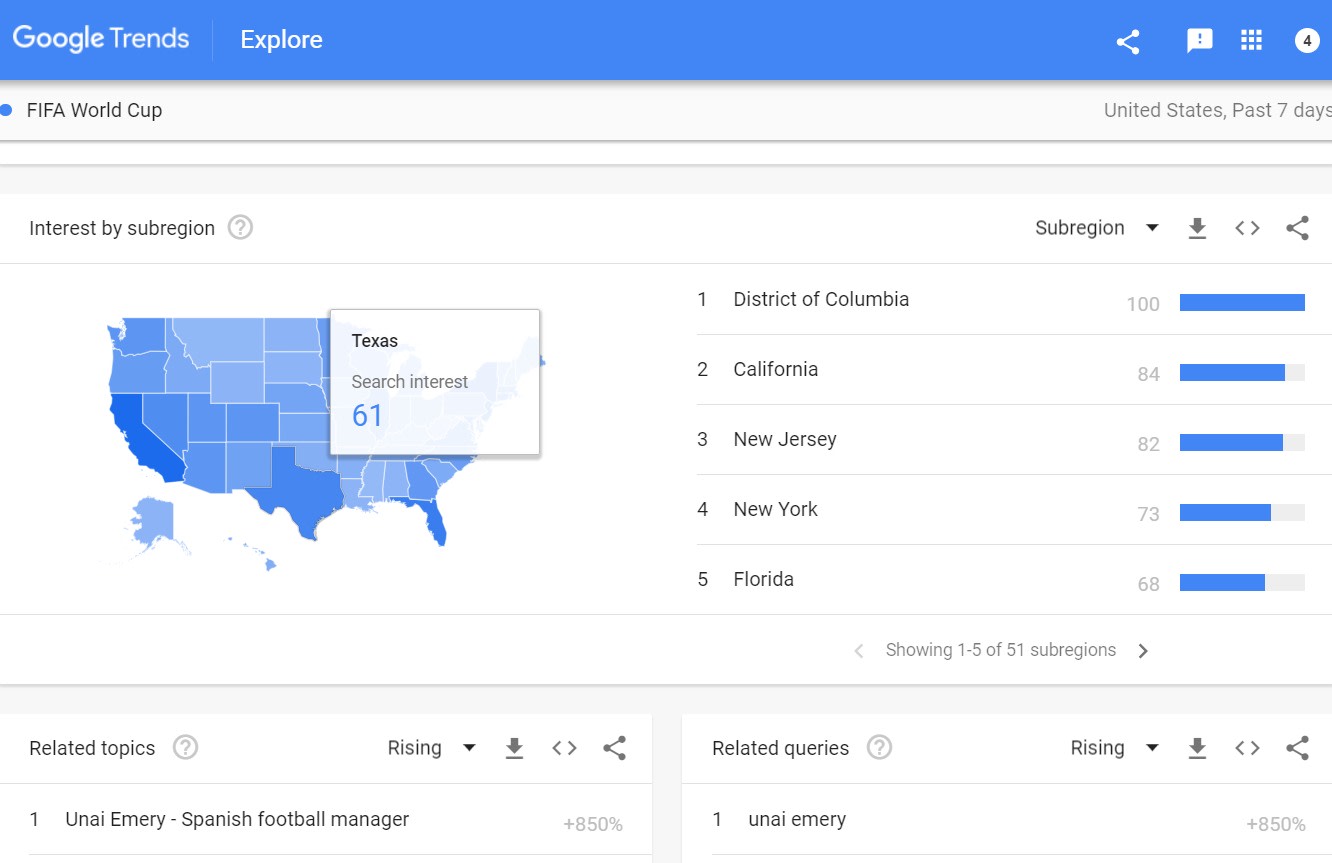Viewport: 1332px width, 863px height.
Task: Go to the next page of subregions
Action: 1143,651
